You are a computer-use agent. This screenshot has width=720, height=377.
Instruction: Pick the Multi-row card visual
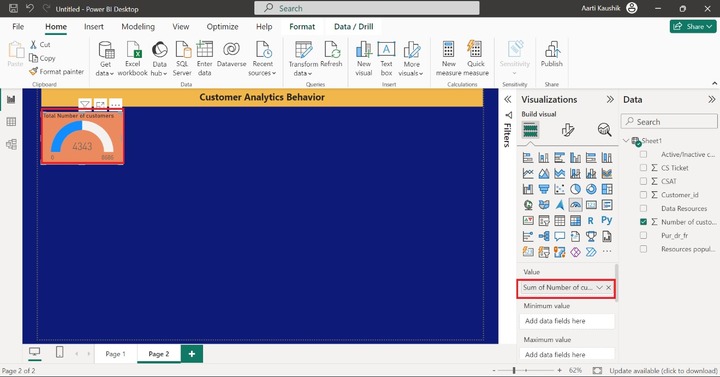[x=607, y=205]
